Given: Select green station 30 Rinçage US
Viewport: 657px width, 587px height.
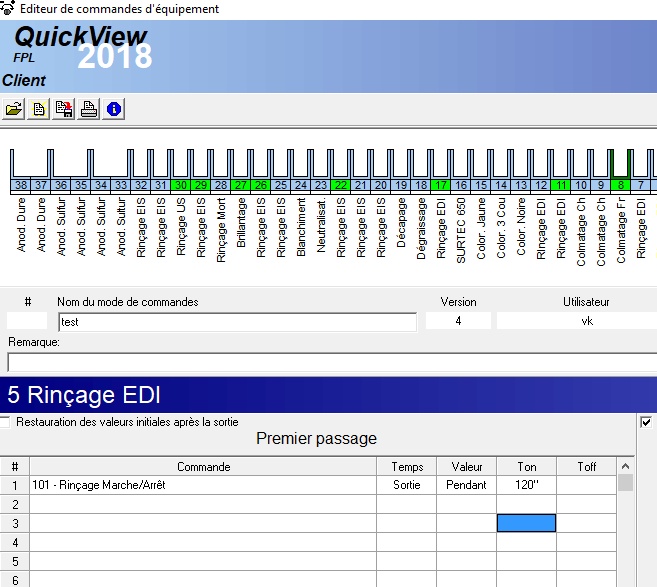Looking at the screenshot, I should 181,185.
